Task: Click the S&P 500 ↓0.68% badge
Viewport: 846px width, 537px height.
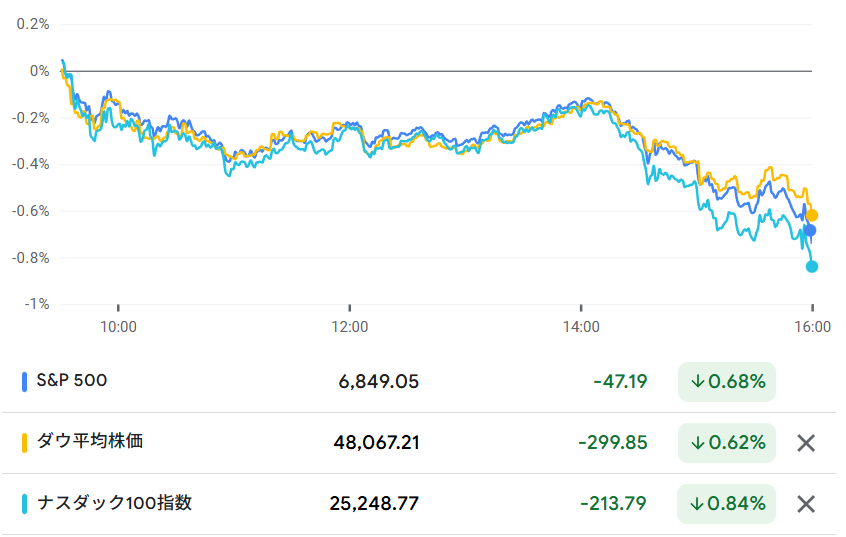Action: point(726,381)
